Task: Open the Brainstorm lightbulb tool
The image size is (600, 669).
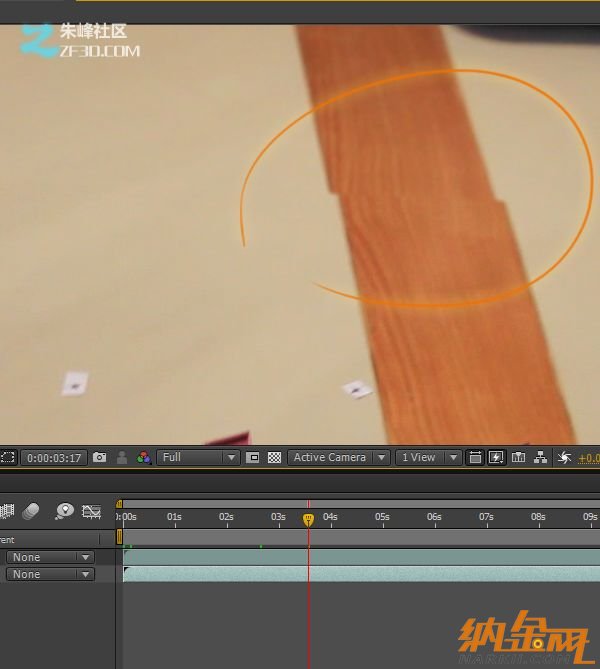Action: point(64,511)
